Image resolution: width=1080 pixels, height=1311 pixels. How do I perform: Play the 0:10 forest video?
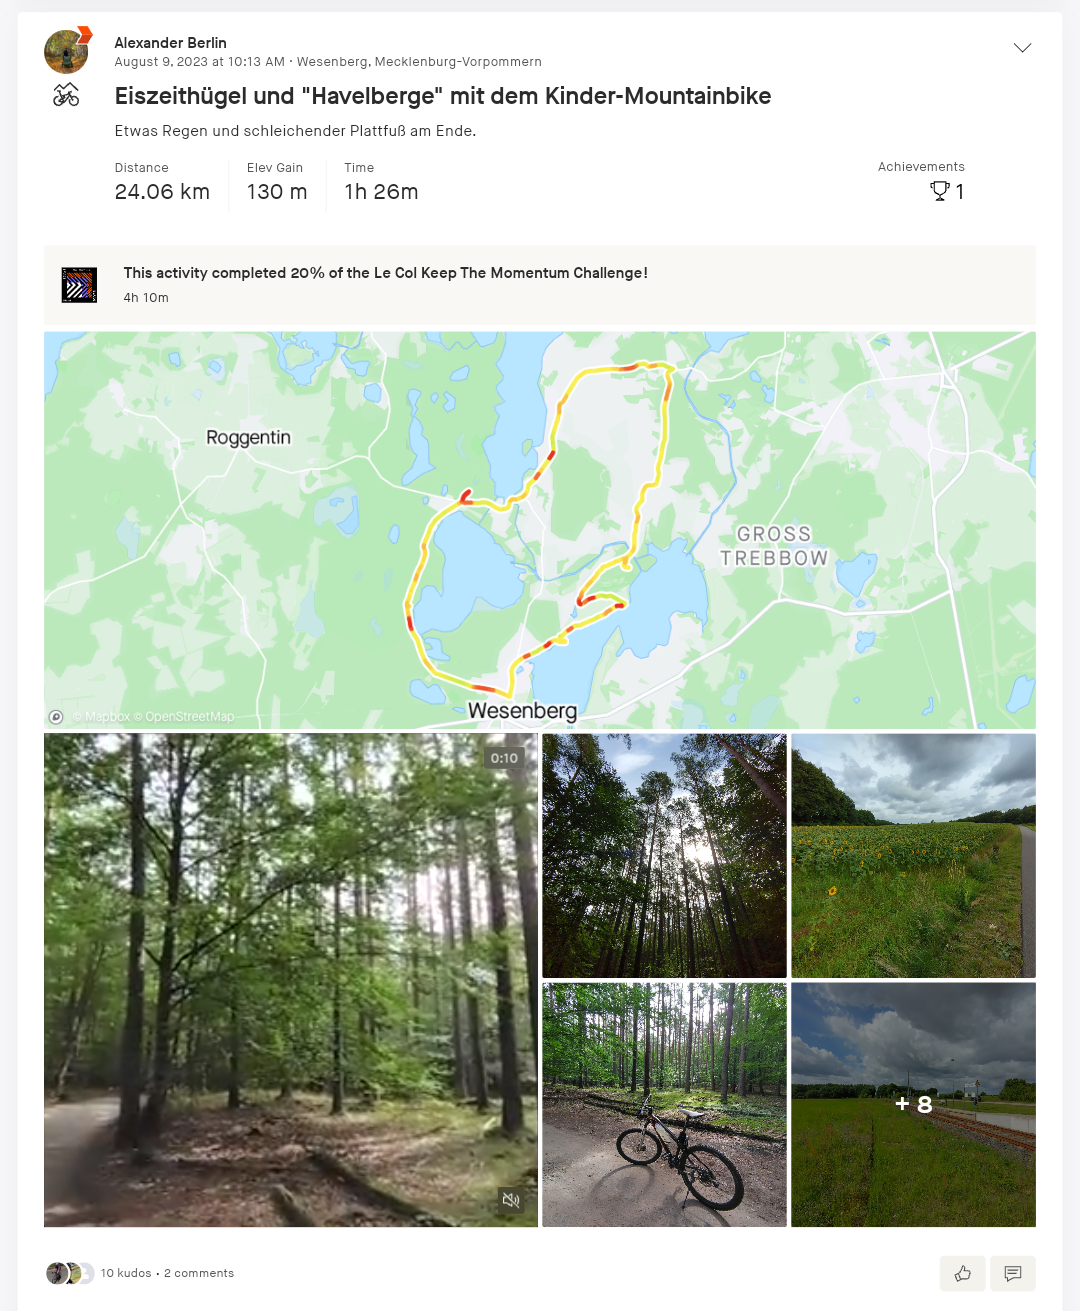291,980
